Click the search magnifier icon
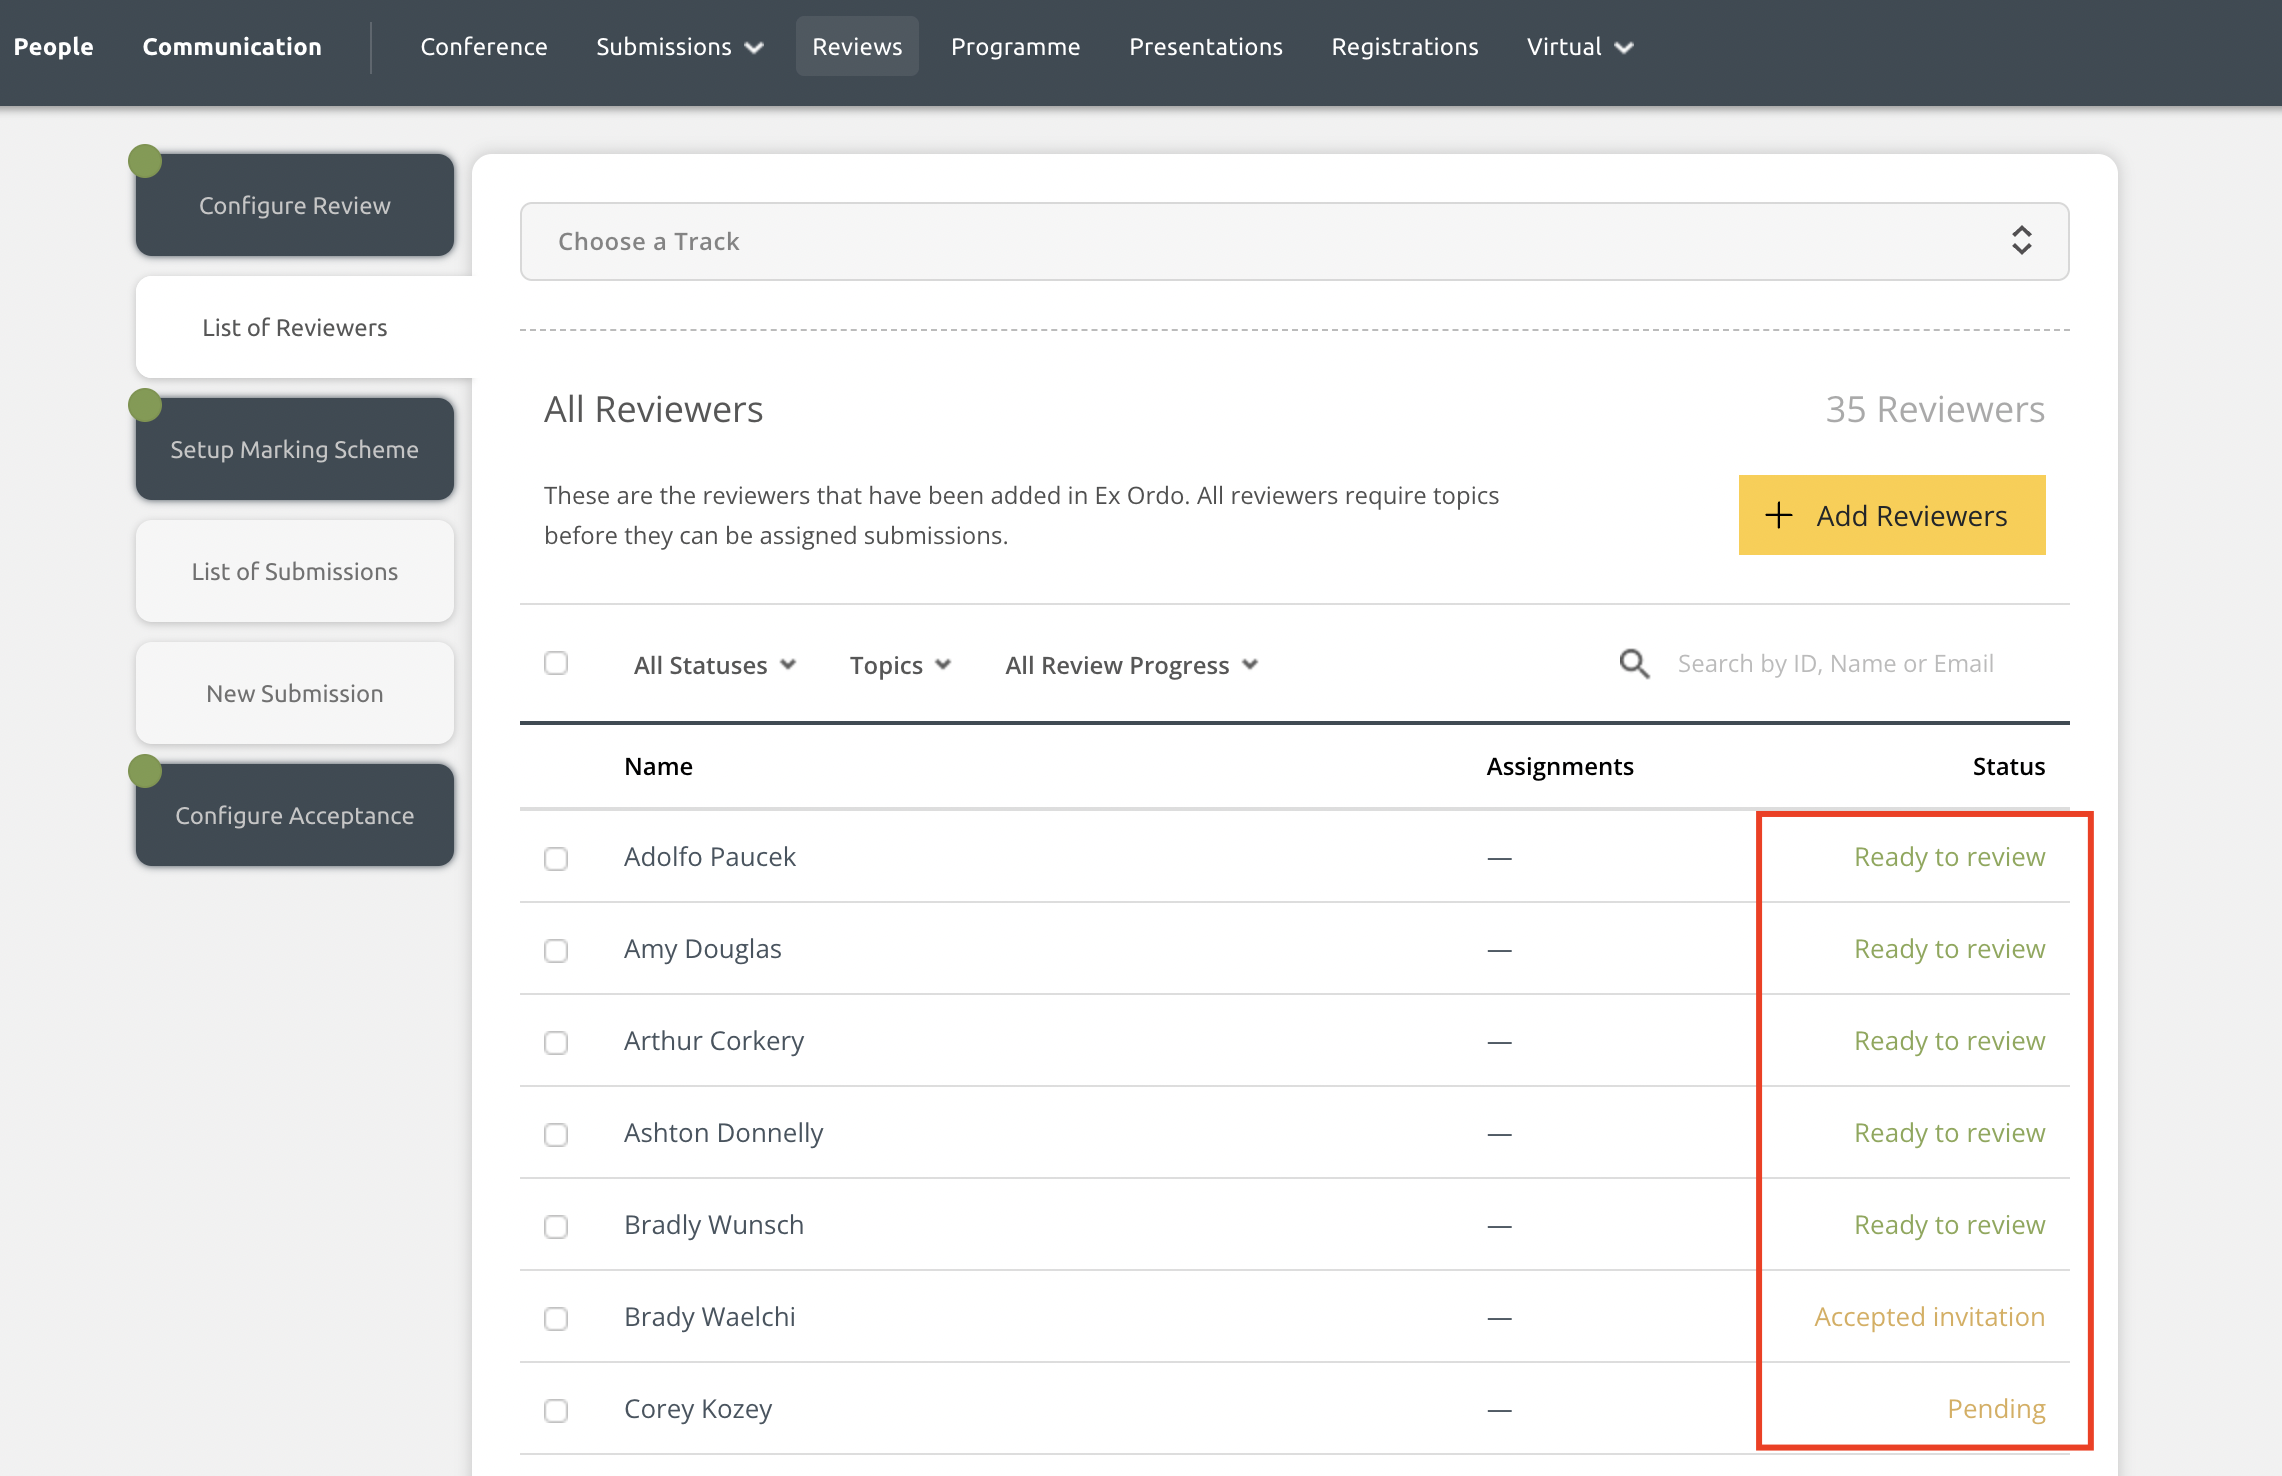This screenshot has height=1476, width=2282. click(x=1634, y=664)
